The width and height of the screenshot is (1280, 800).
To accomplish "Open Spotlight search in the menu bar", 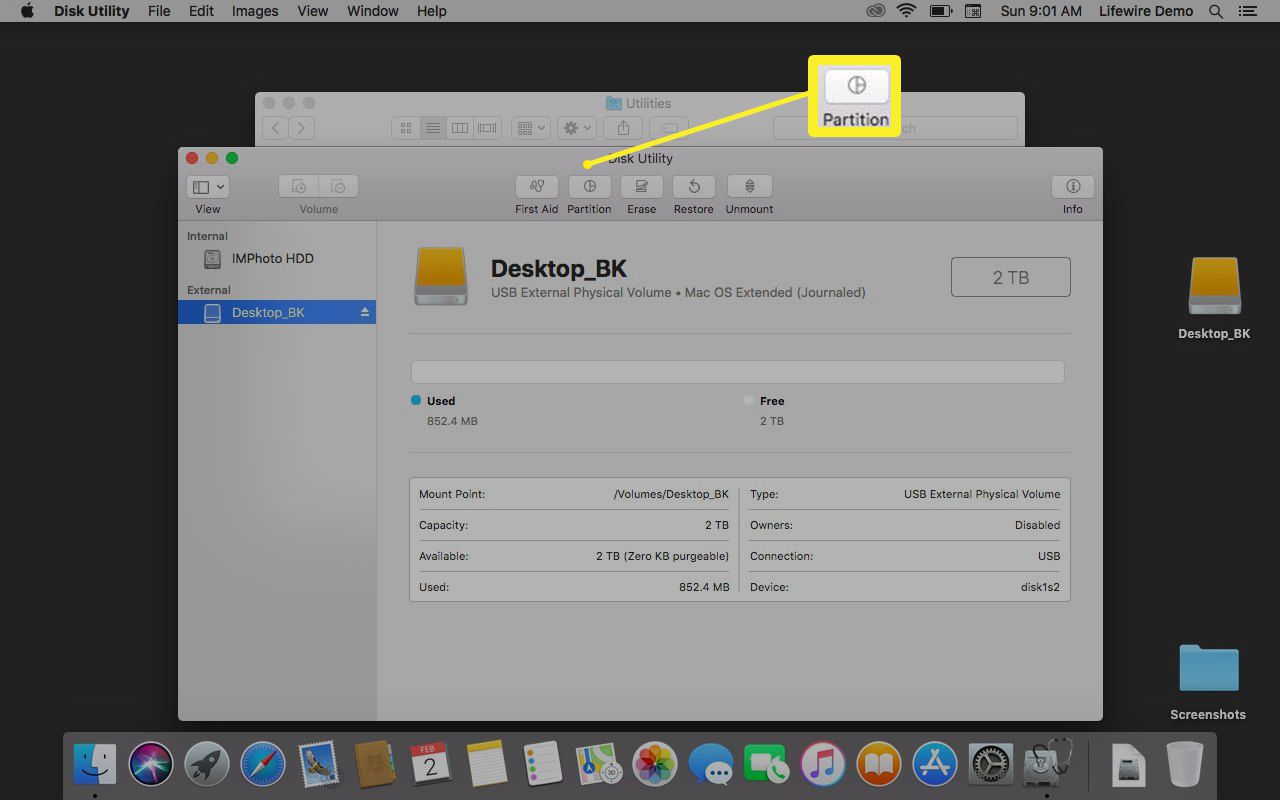I will (1216, 11).
